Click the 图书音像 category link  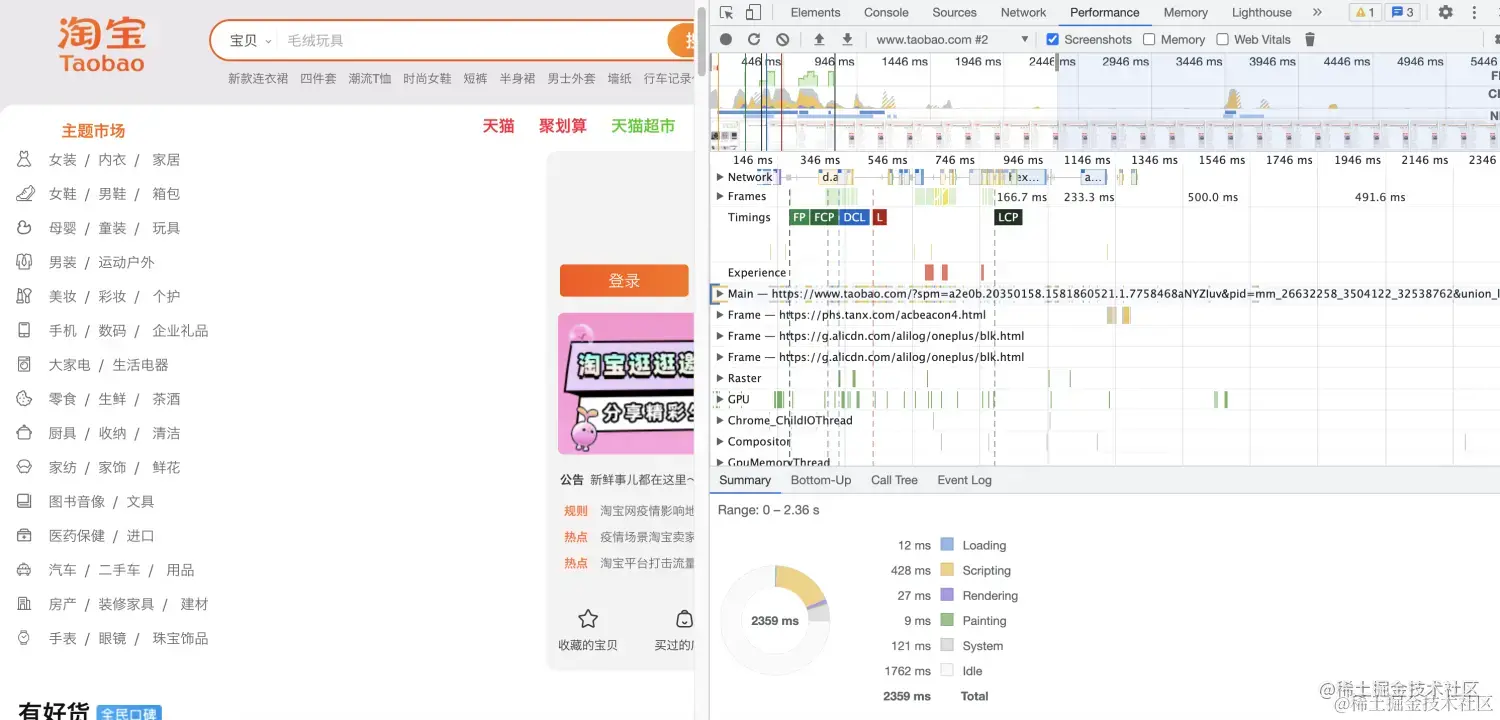pyautogui.click(x=77, y=501)
